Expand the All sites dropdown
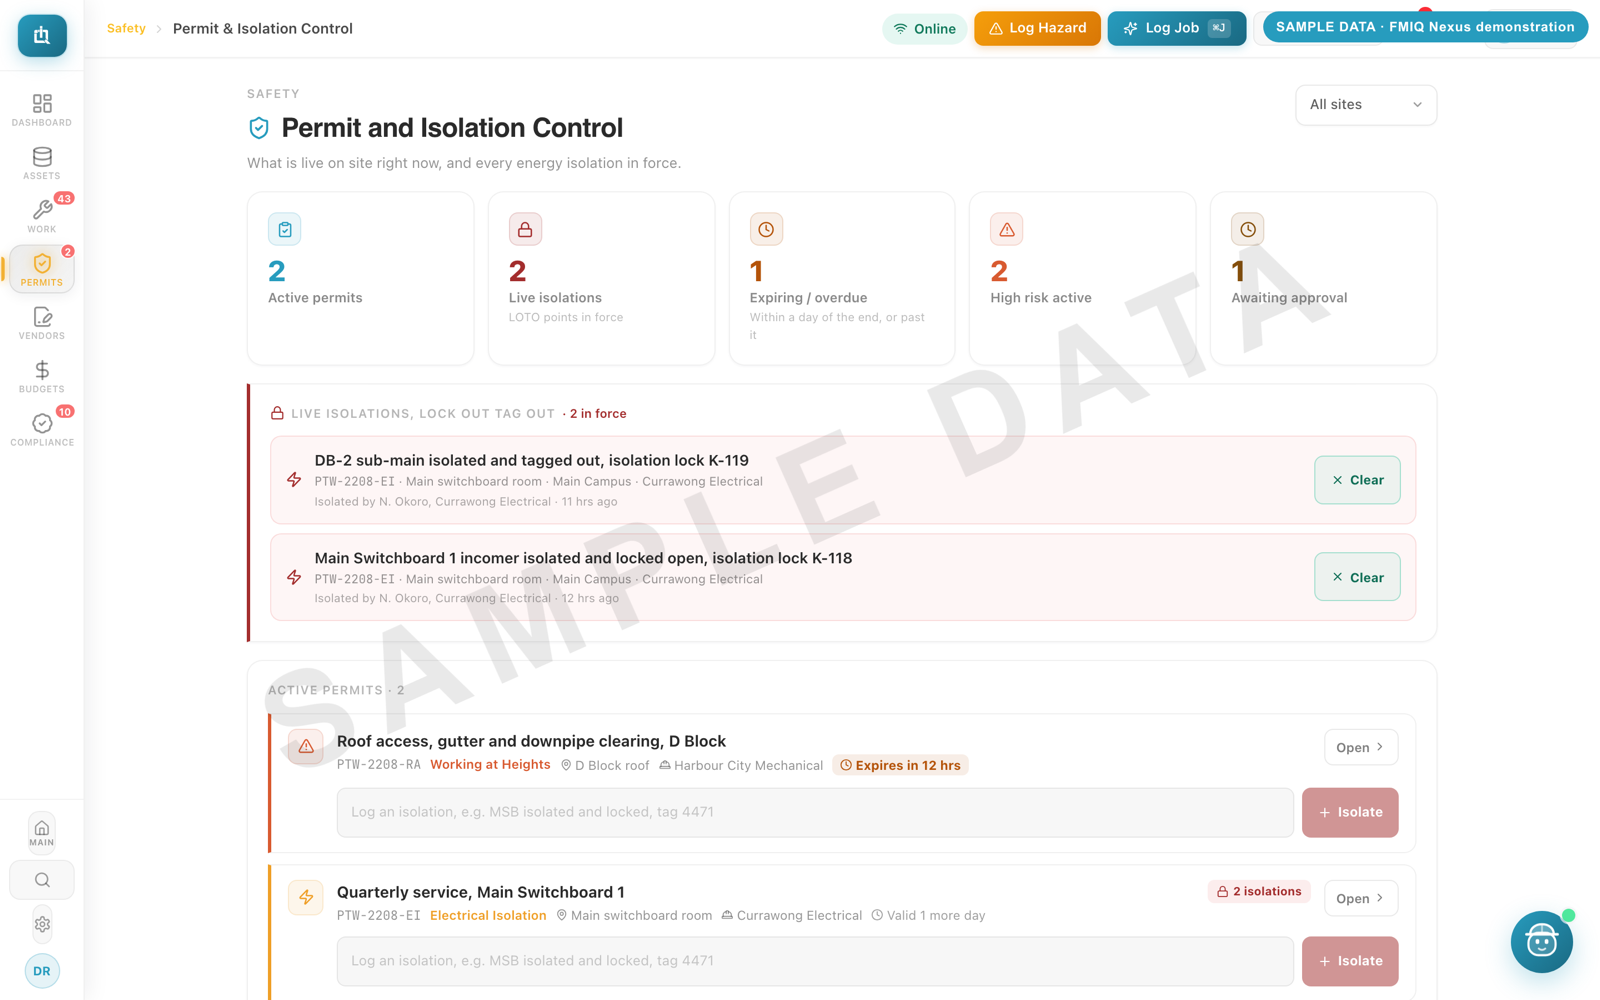The height and width of the screenshot is (1000, 1600). tap(1366, 105)
